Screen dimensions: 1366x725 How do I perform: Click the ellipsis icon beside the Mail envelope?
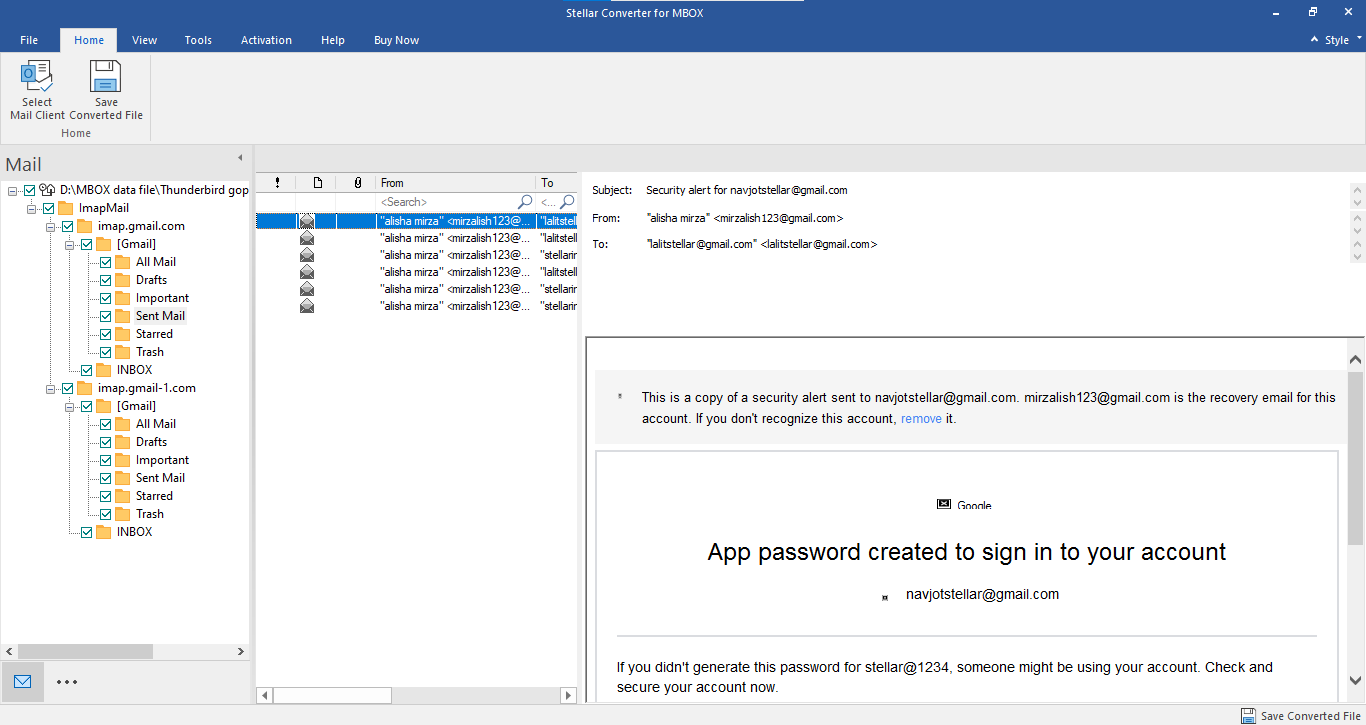(x=67, y=681)
